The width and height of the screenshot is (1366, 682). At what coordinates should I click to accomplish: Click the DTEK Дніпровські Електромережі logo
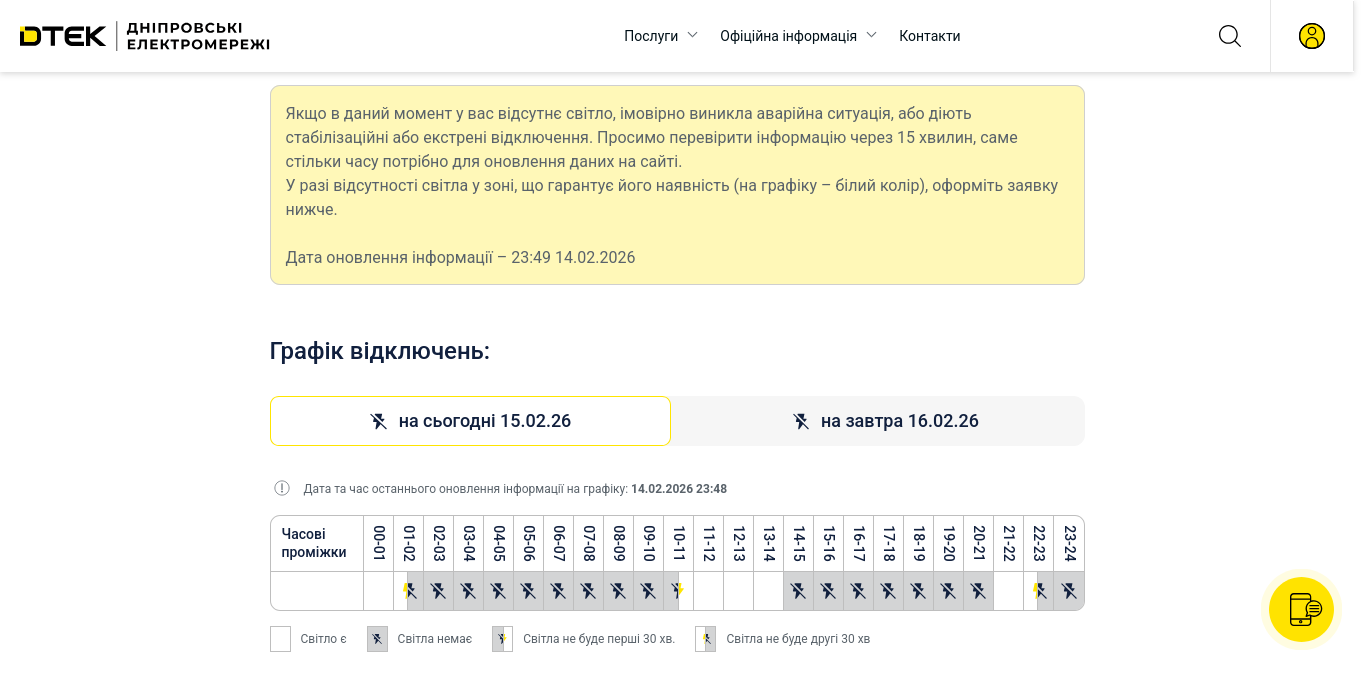coord(145,36)
